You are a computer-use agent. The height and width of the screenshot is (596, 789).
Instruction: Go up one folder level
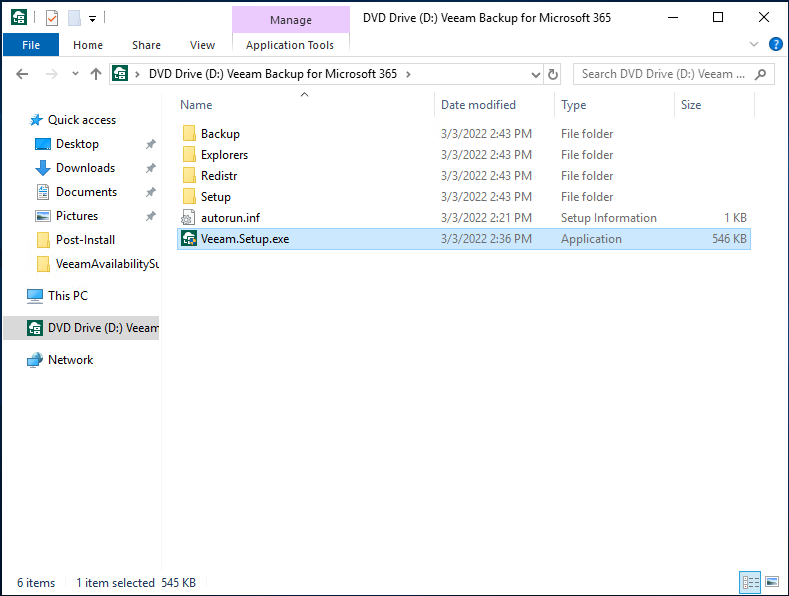tap(96, 74)
